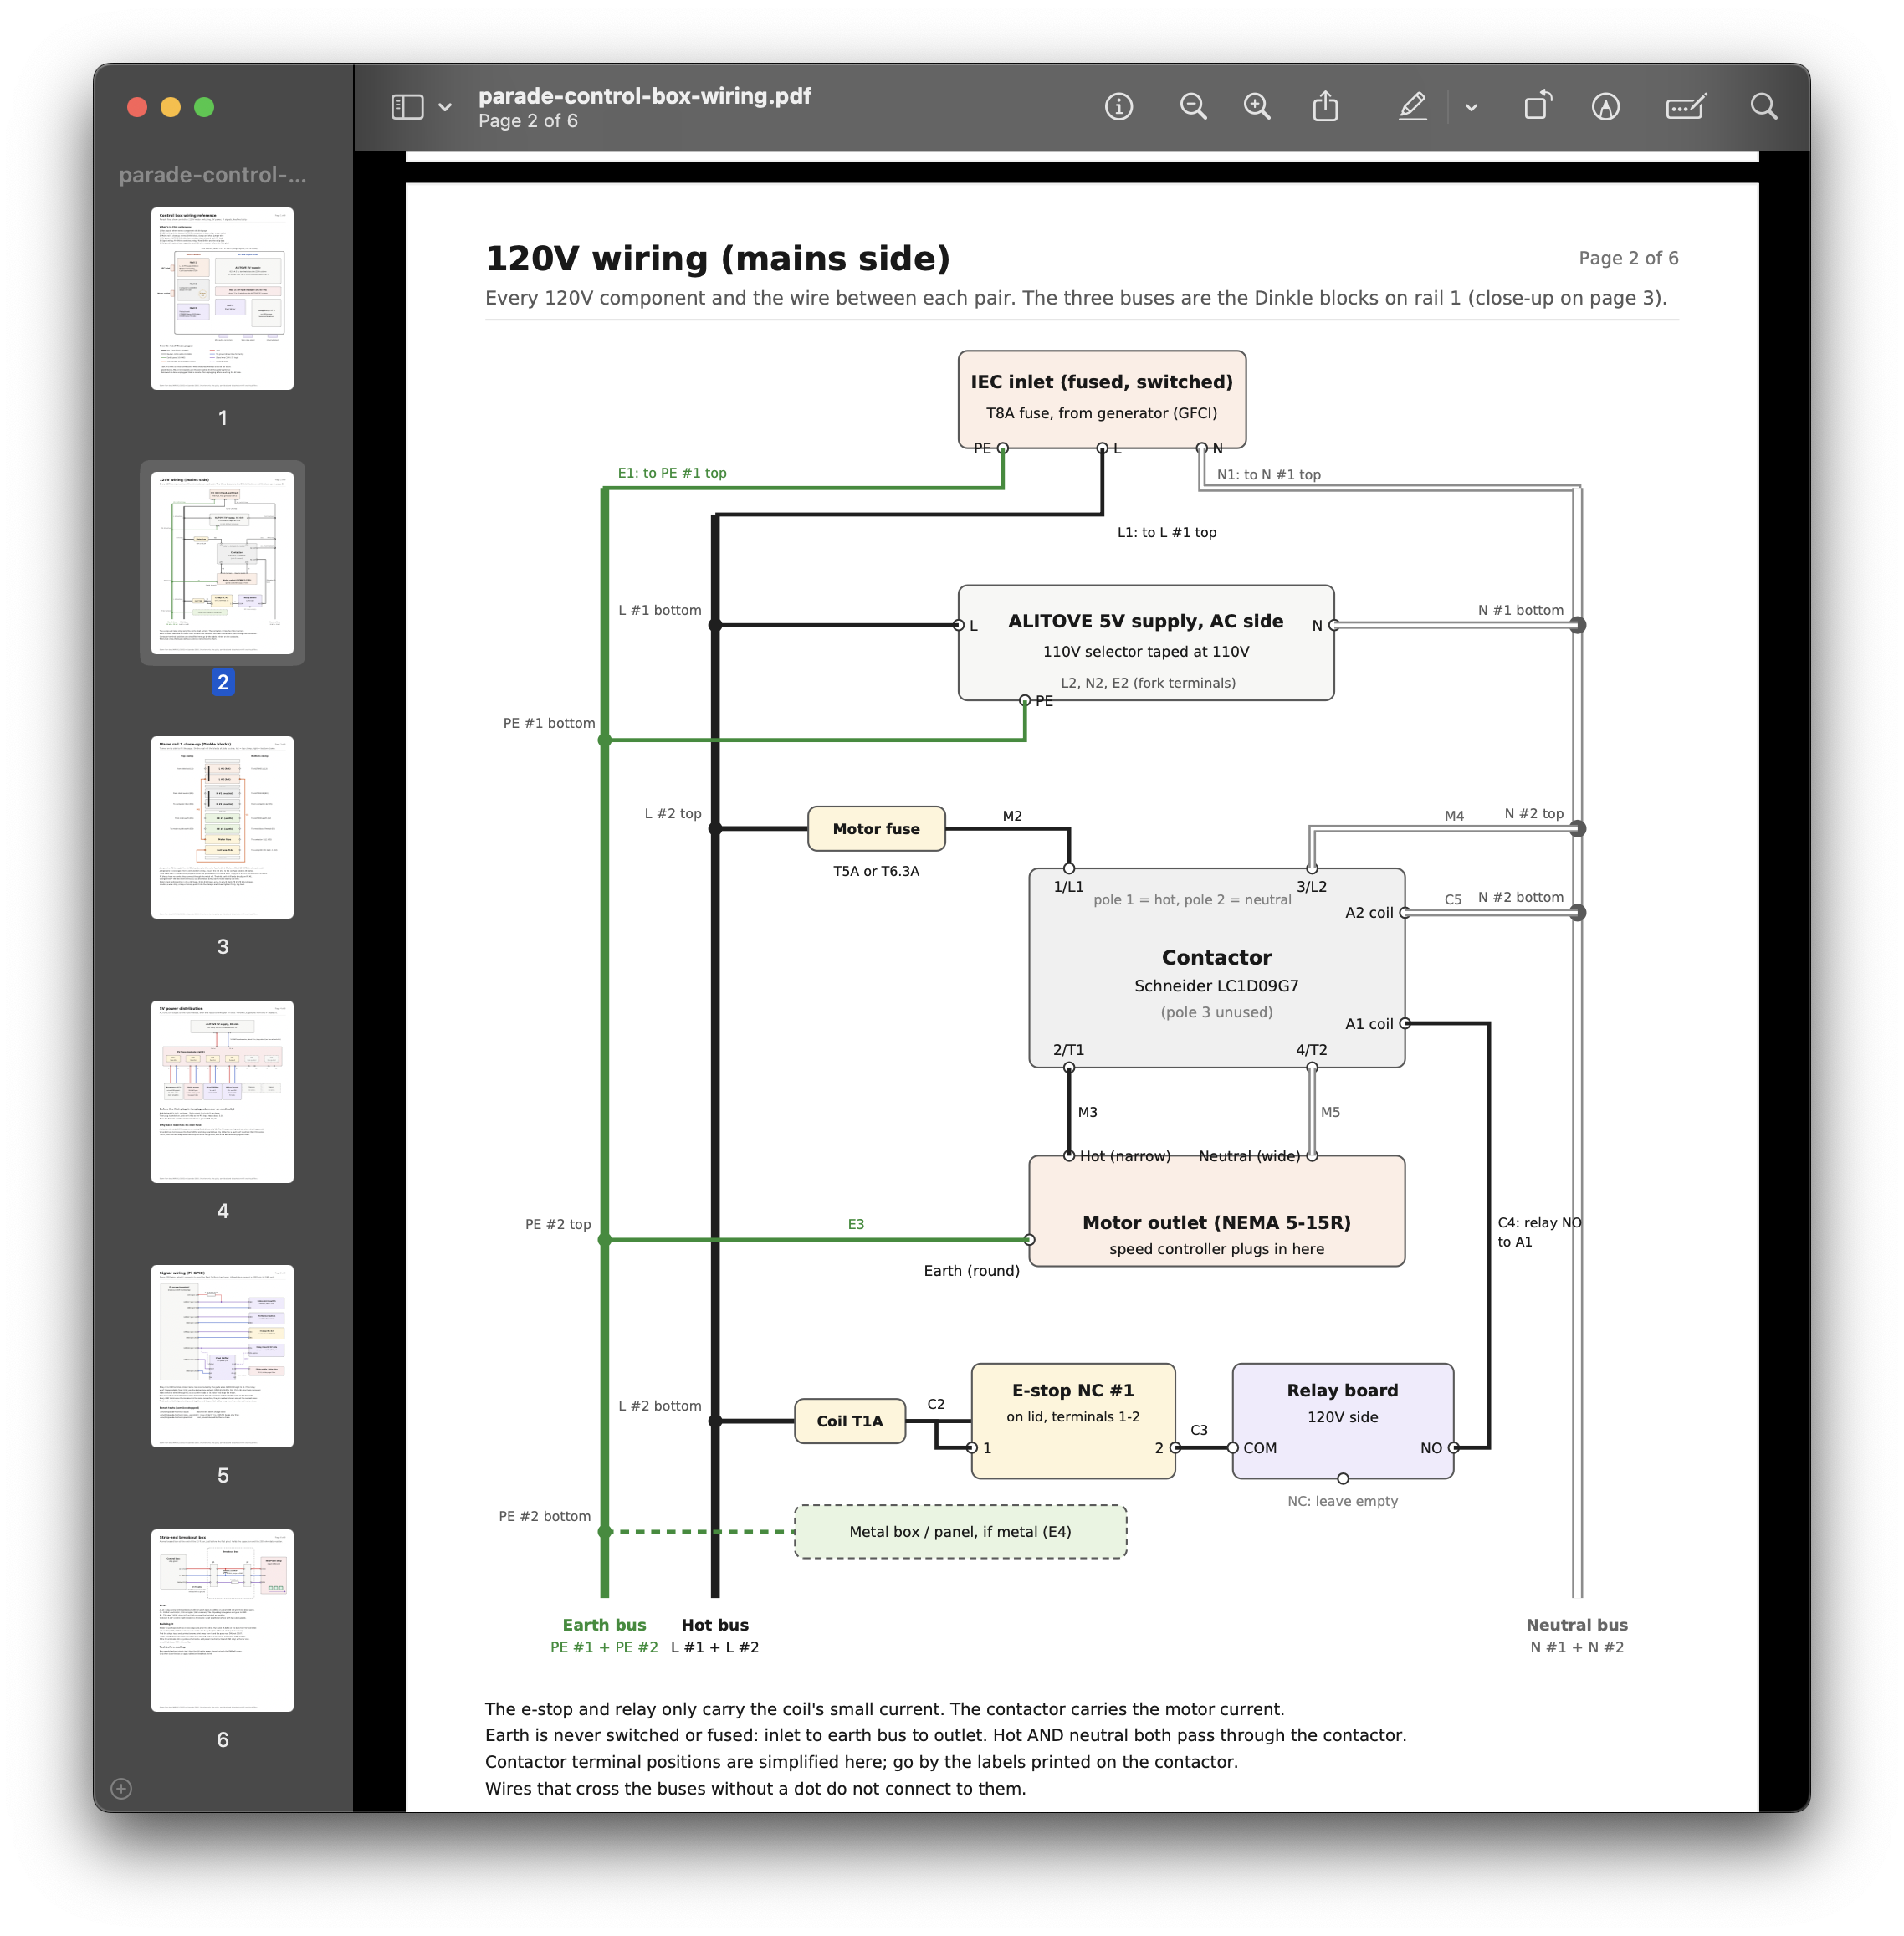Viewport: 1904px width, 1936px height.
Task: Zoom out of the PDF page
Action: coord(1193,107)
